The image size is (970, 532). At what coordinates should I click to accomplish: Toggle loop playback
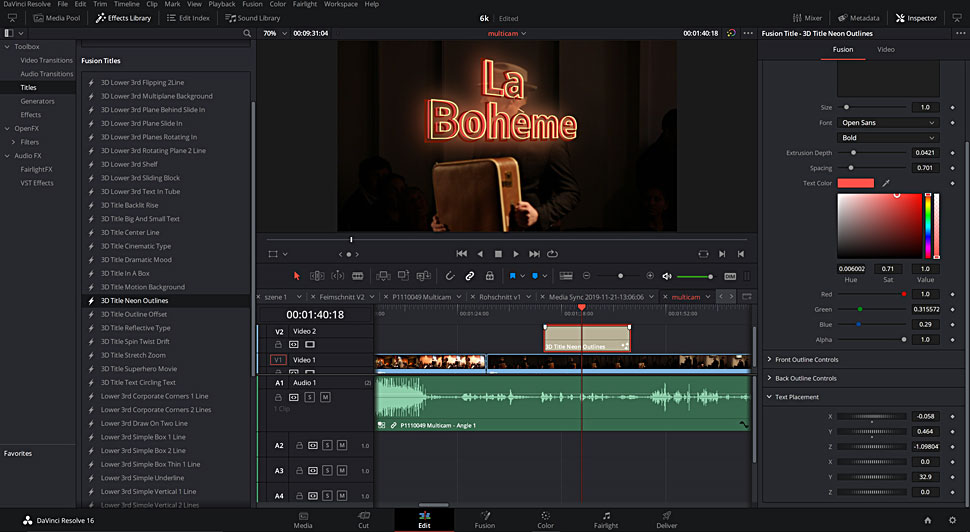pos(552,254)
